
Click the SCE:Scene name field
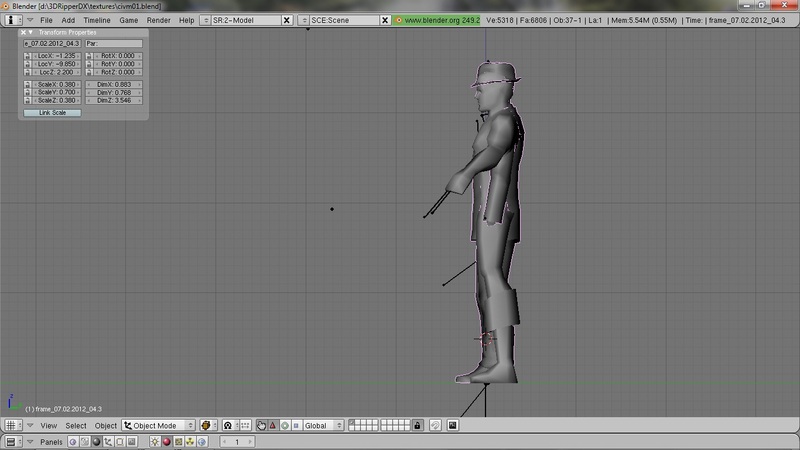(x=344, y=20)
